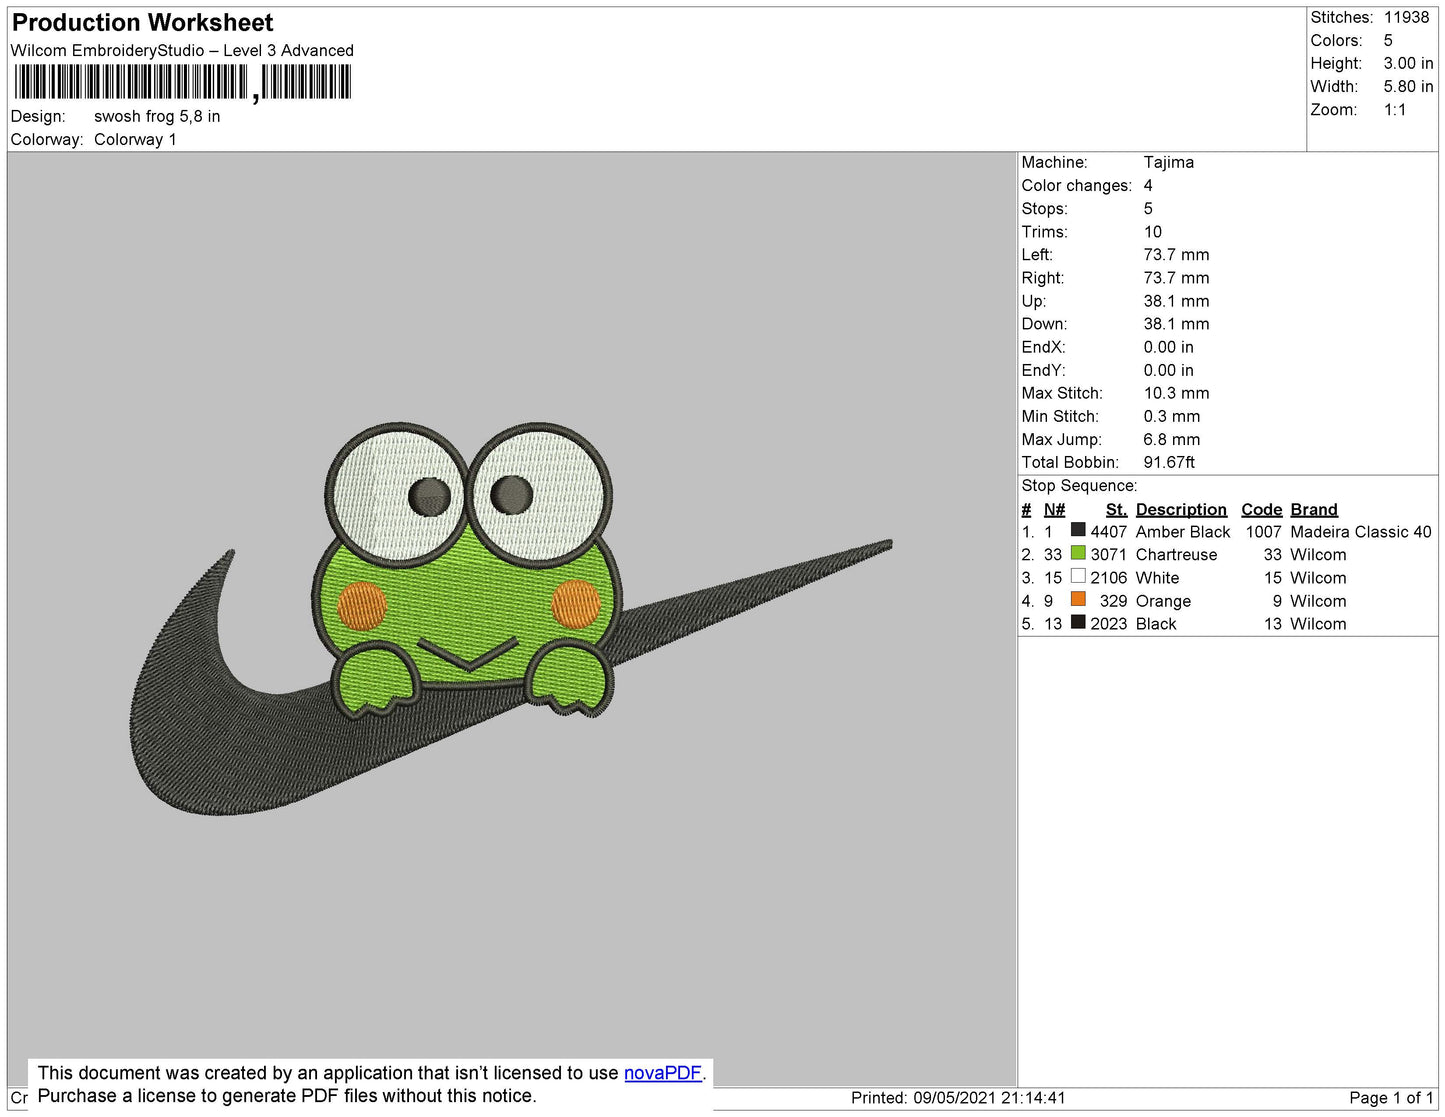1445x1117 pixels.
Task: Click the Tajima machine value
Action: click(x=1168, y=162)
